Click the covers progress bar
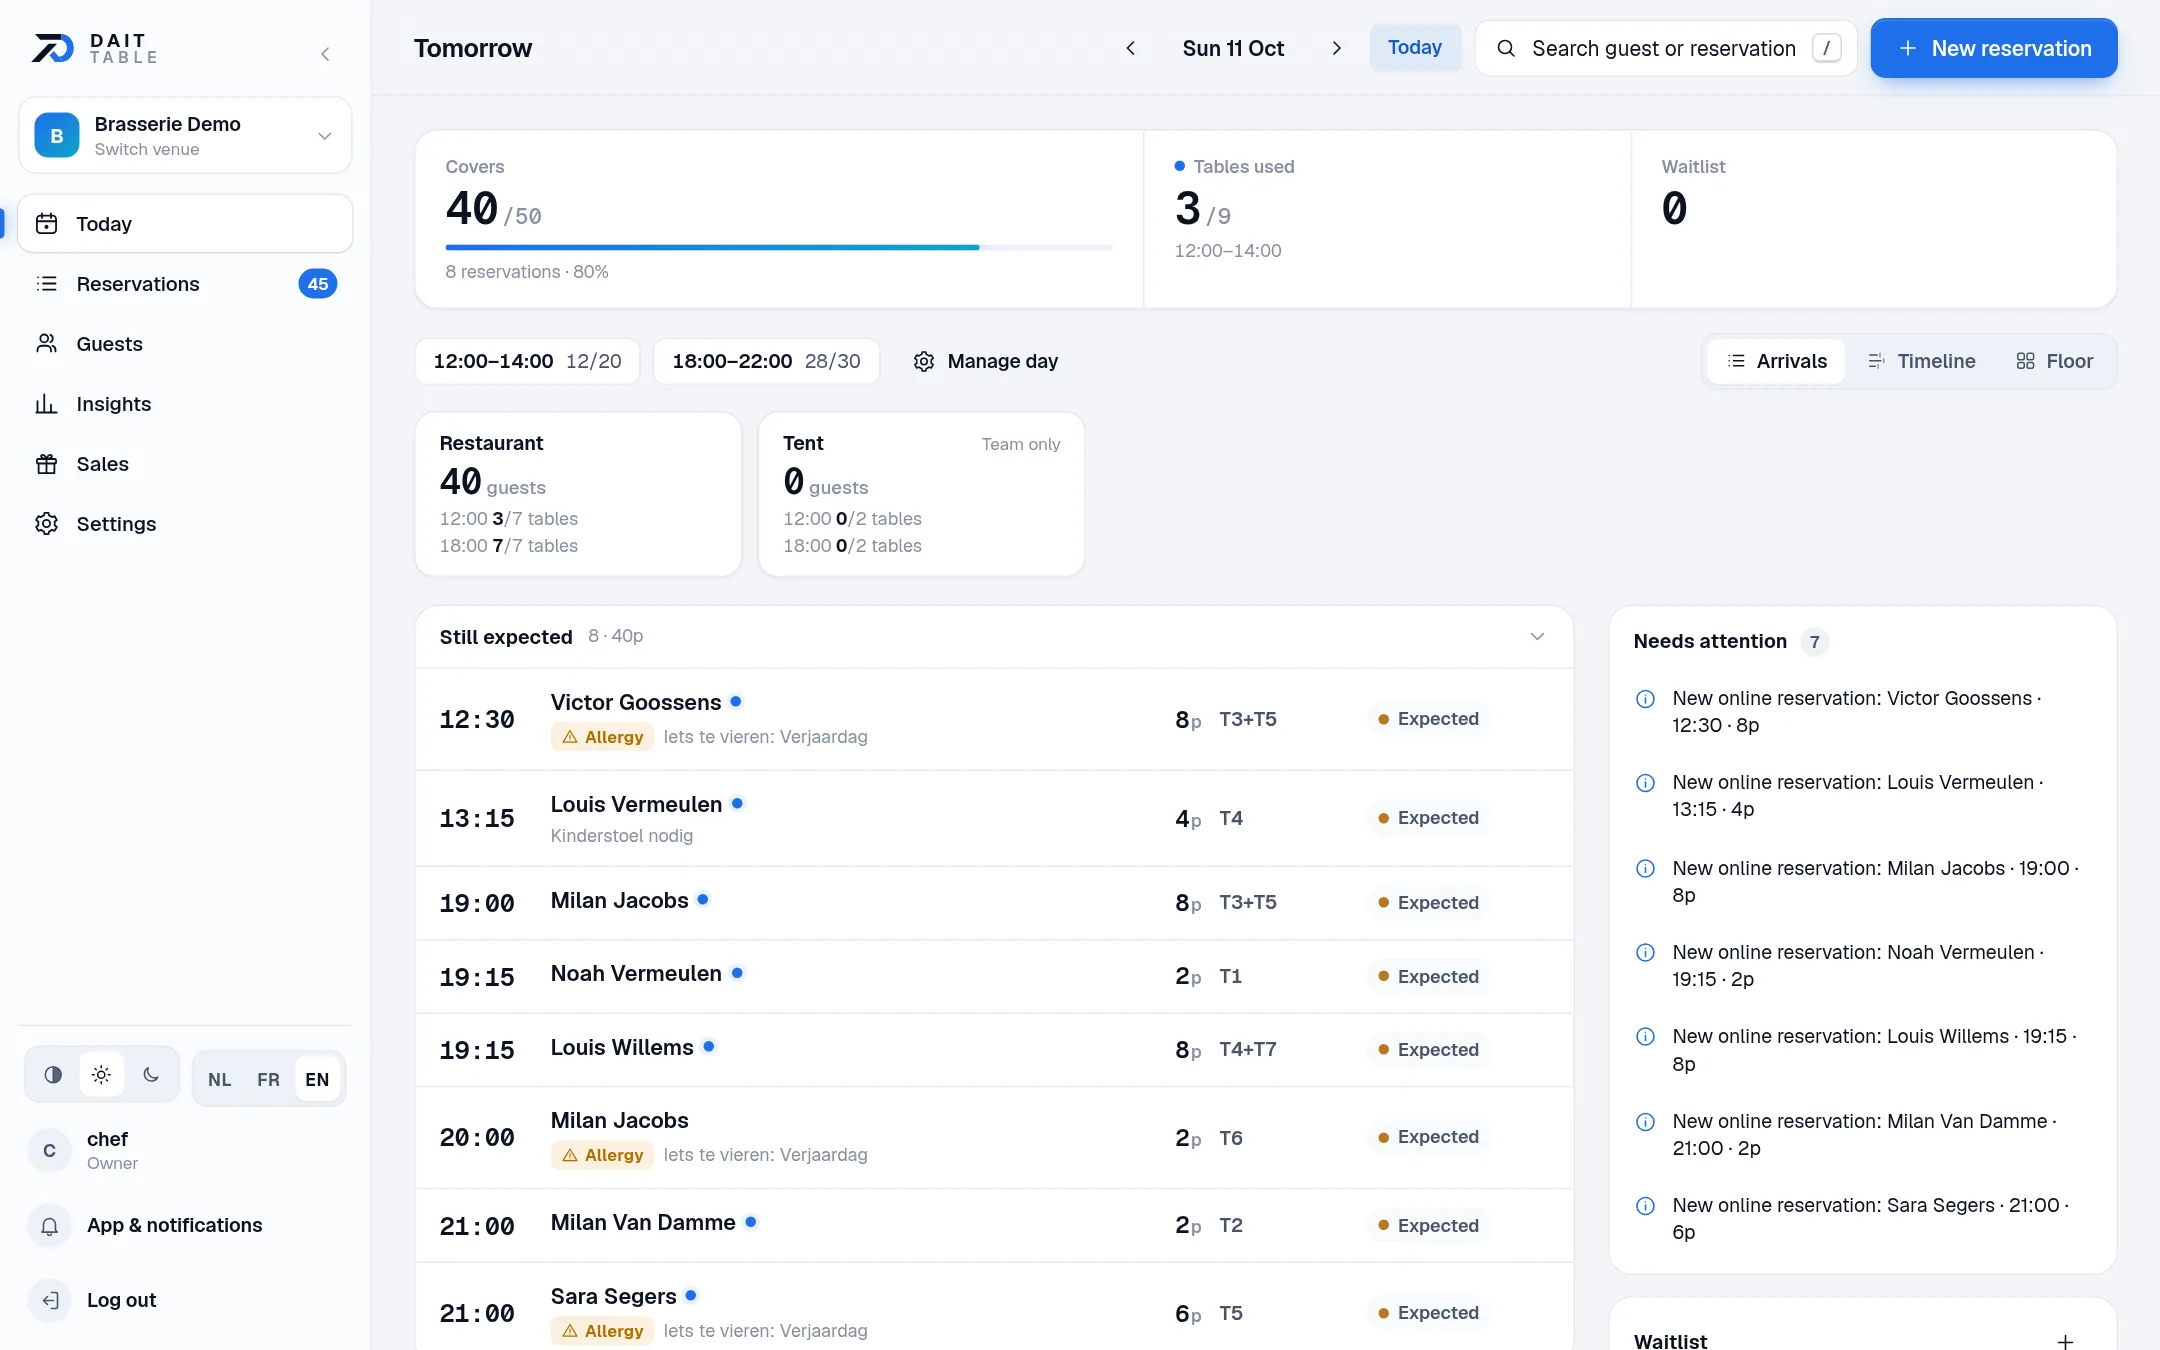The height and width of the screenshot is (1350, 2160). tap(779, 247)
